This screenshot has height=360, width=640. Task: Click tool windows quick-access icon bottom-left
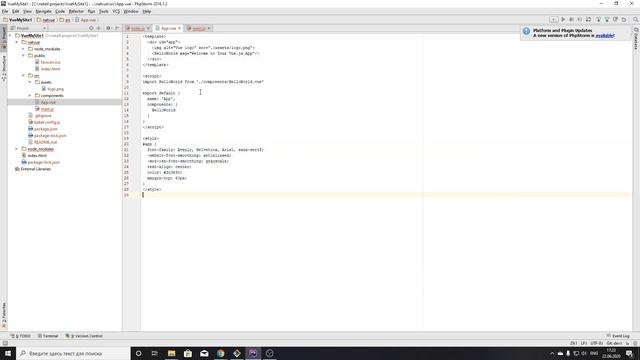pyautogui.click(x=5, y=343)
